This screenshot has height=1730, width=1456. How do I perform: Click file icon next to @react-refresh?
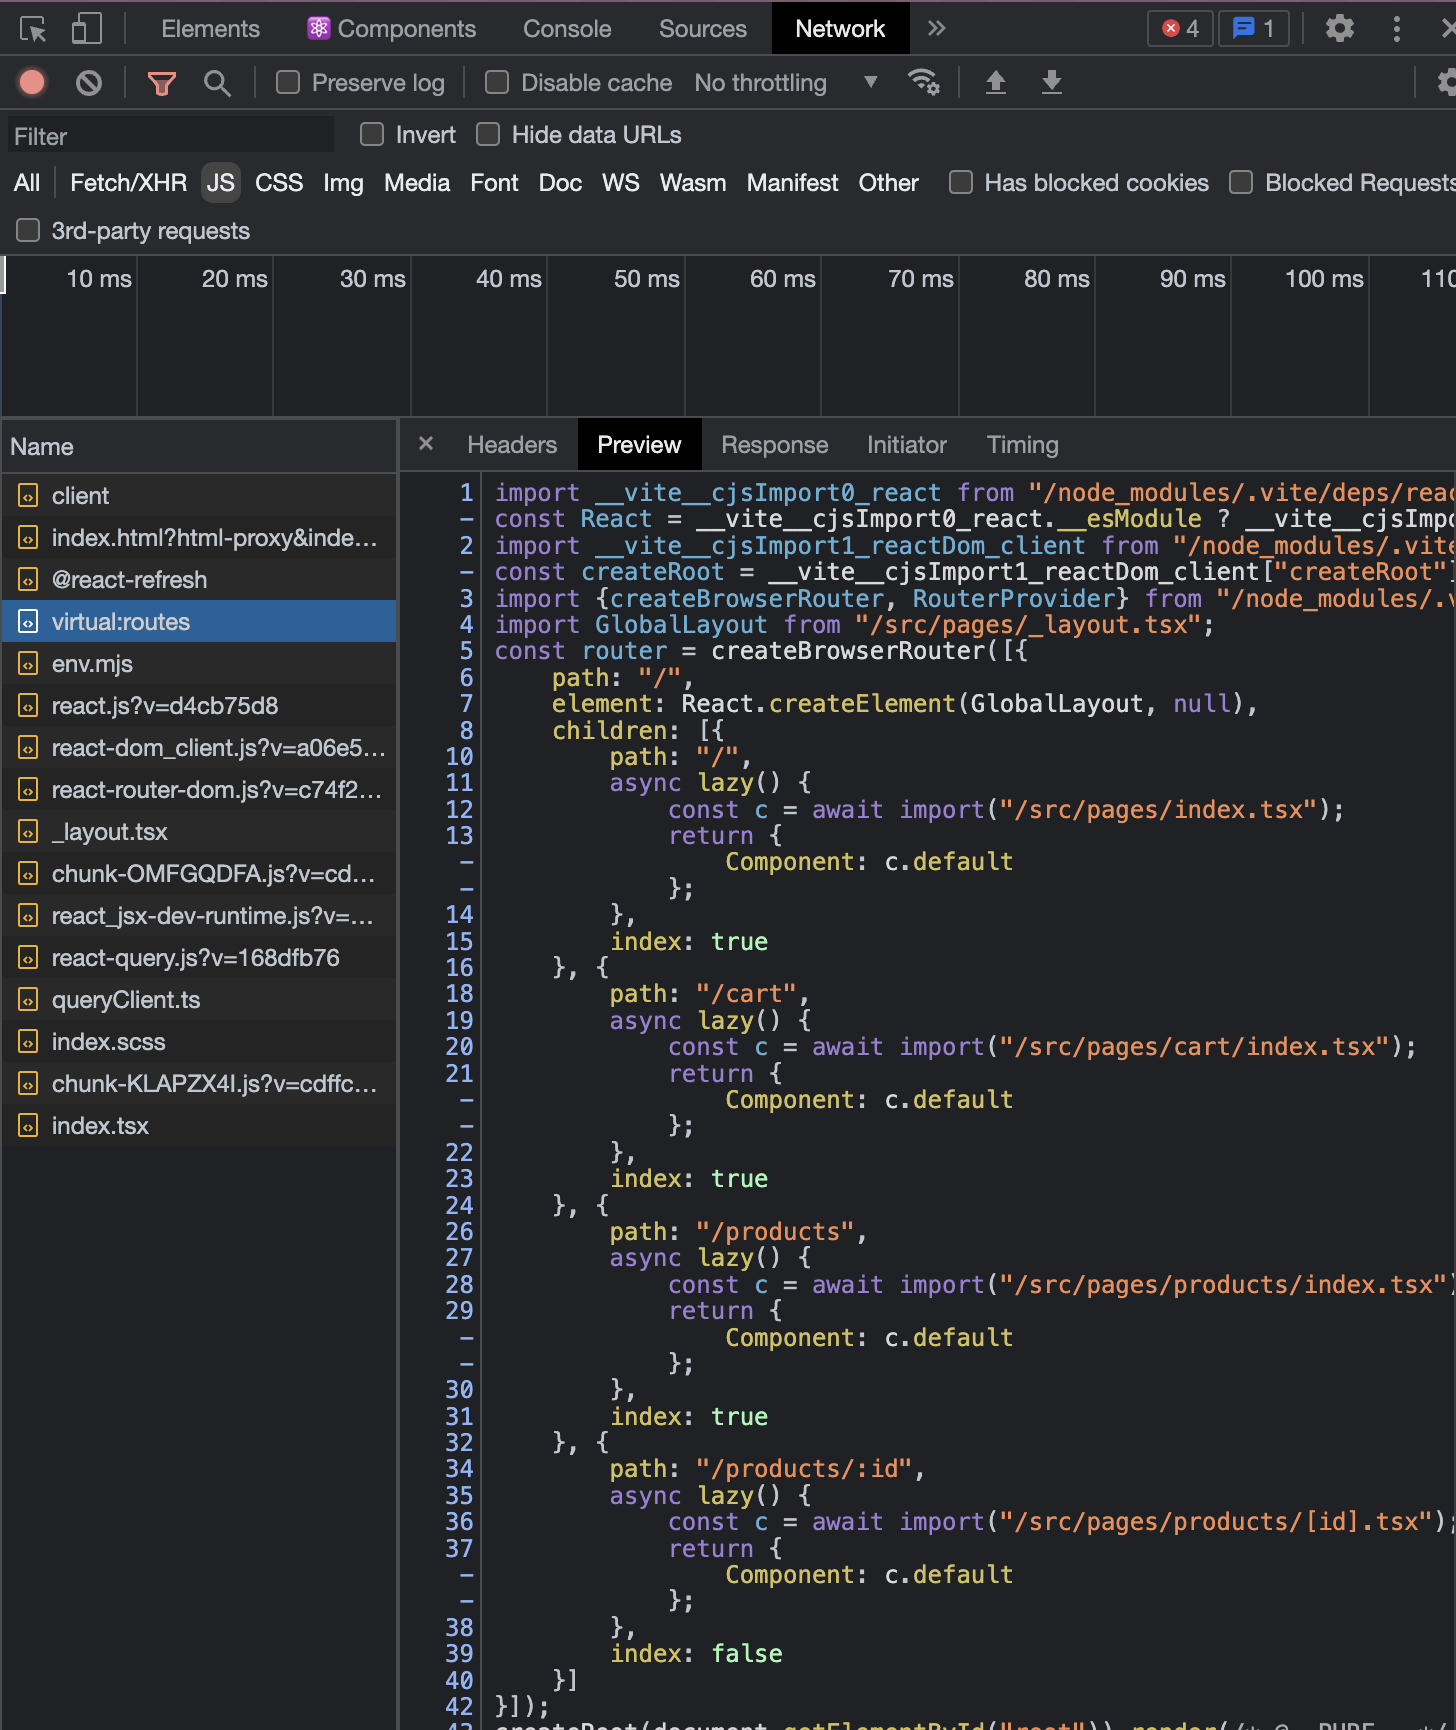(28, 580)
